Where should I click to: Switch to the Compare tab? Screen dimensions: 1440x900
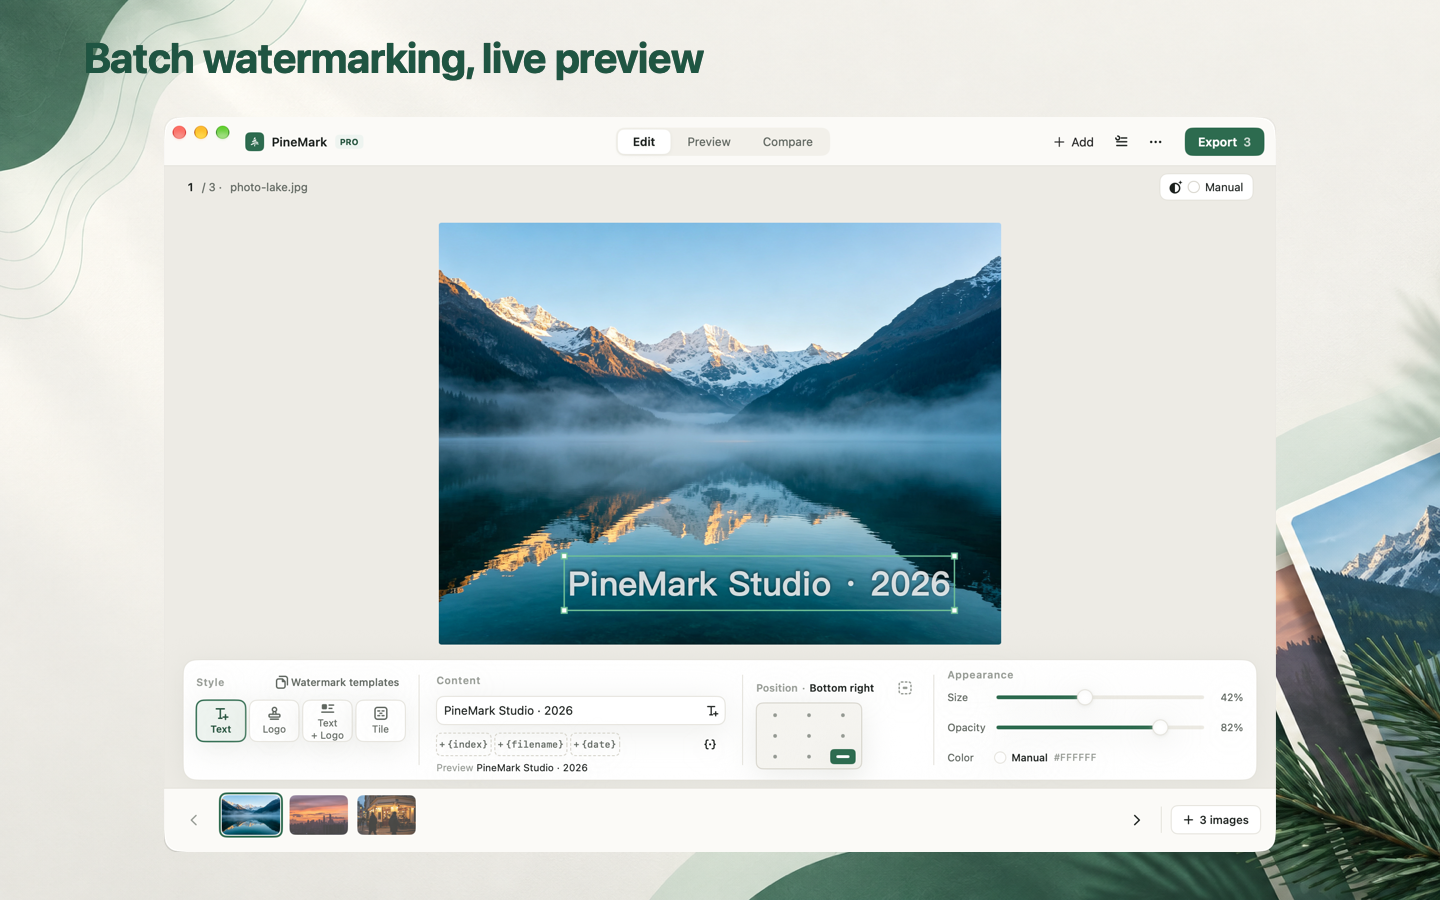(x=788, y=142)
